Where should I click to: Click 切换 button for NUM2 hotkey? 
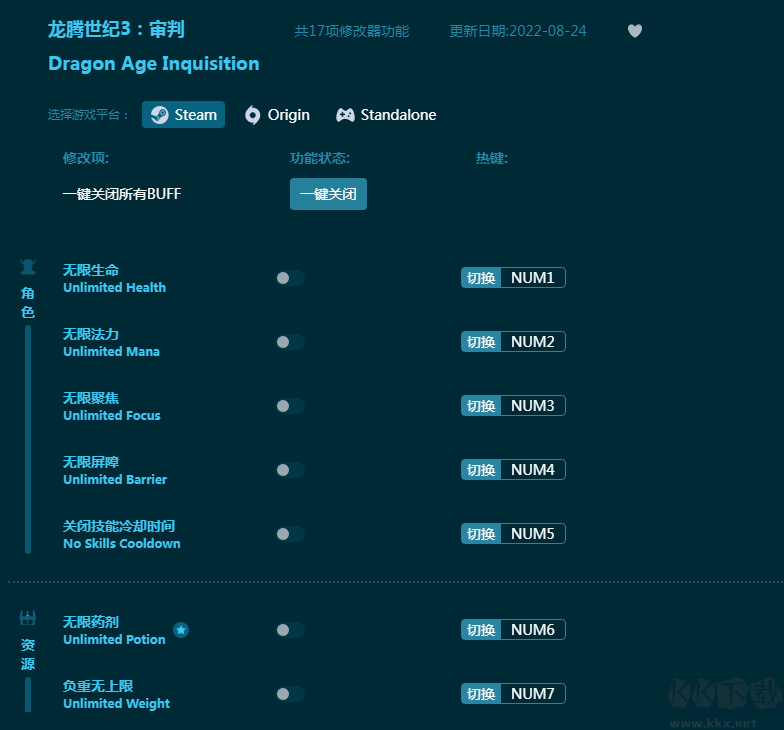[481, 342]
